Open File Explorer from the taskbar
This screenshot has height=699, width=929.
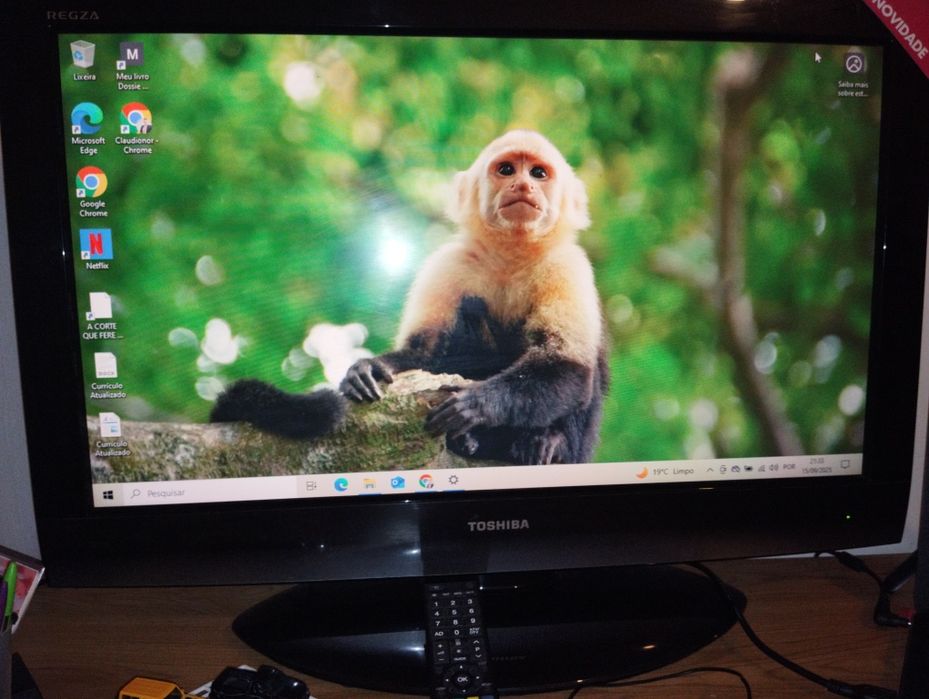369,483
